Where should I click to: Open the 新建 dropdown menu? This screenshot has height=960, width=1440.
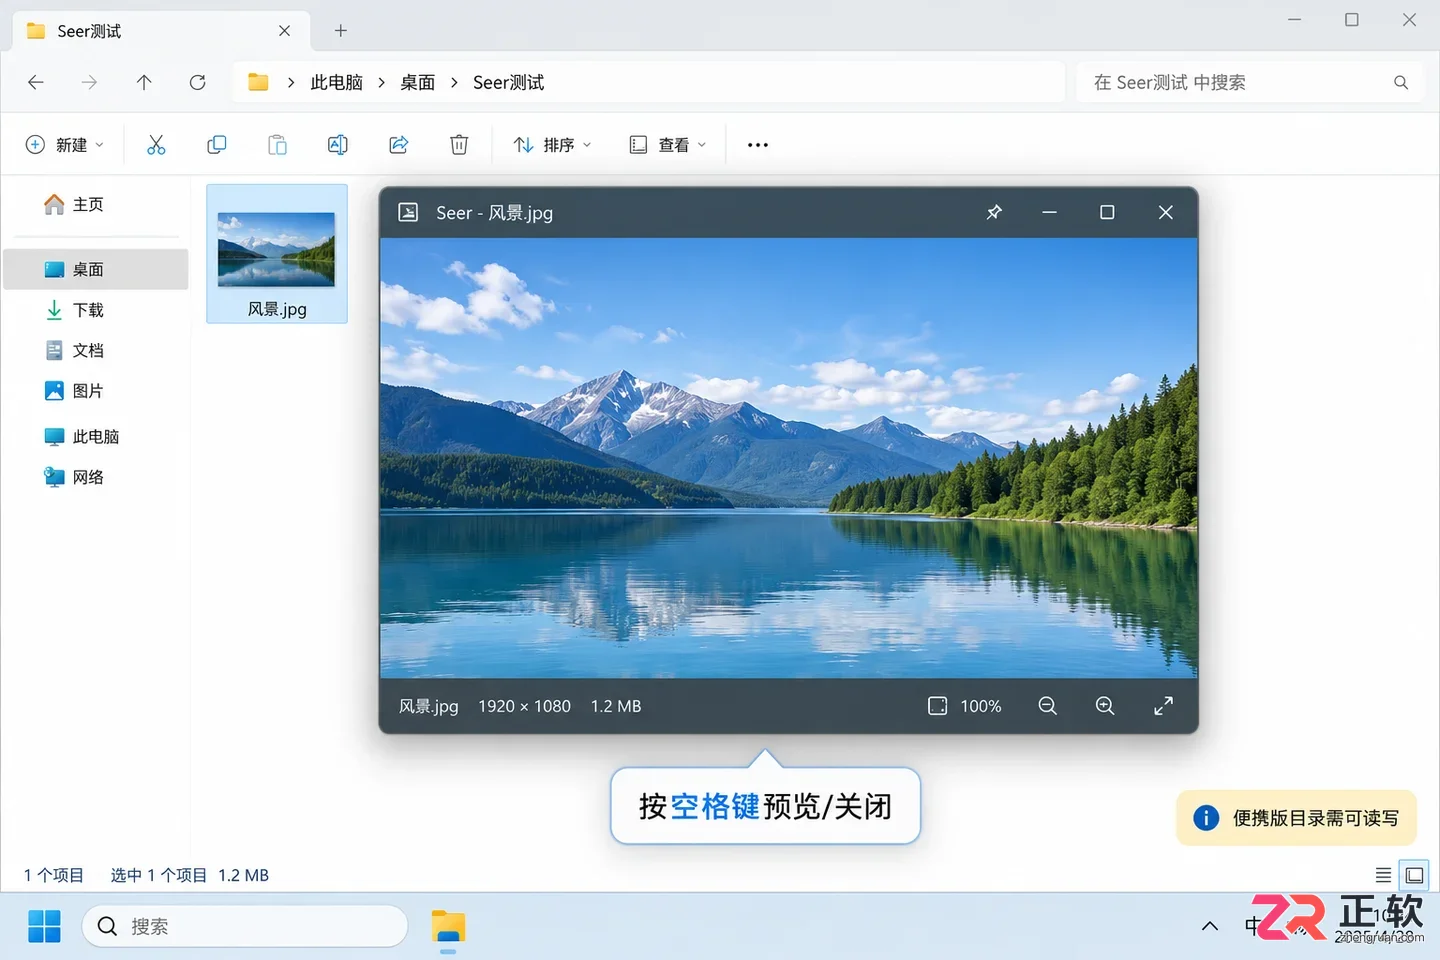[x=65, y=145]
